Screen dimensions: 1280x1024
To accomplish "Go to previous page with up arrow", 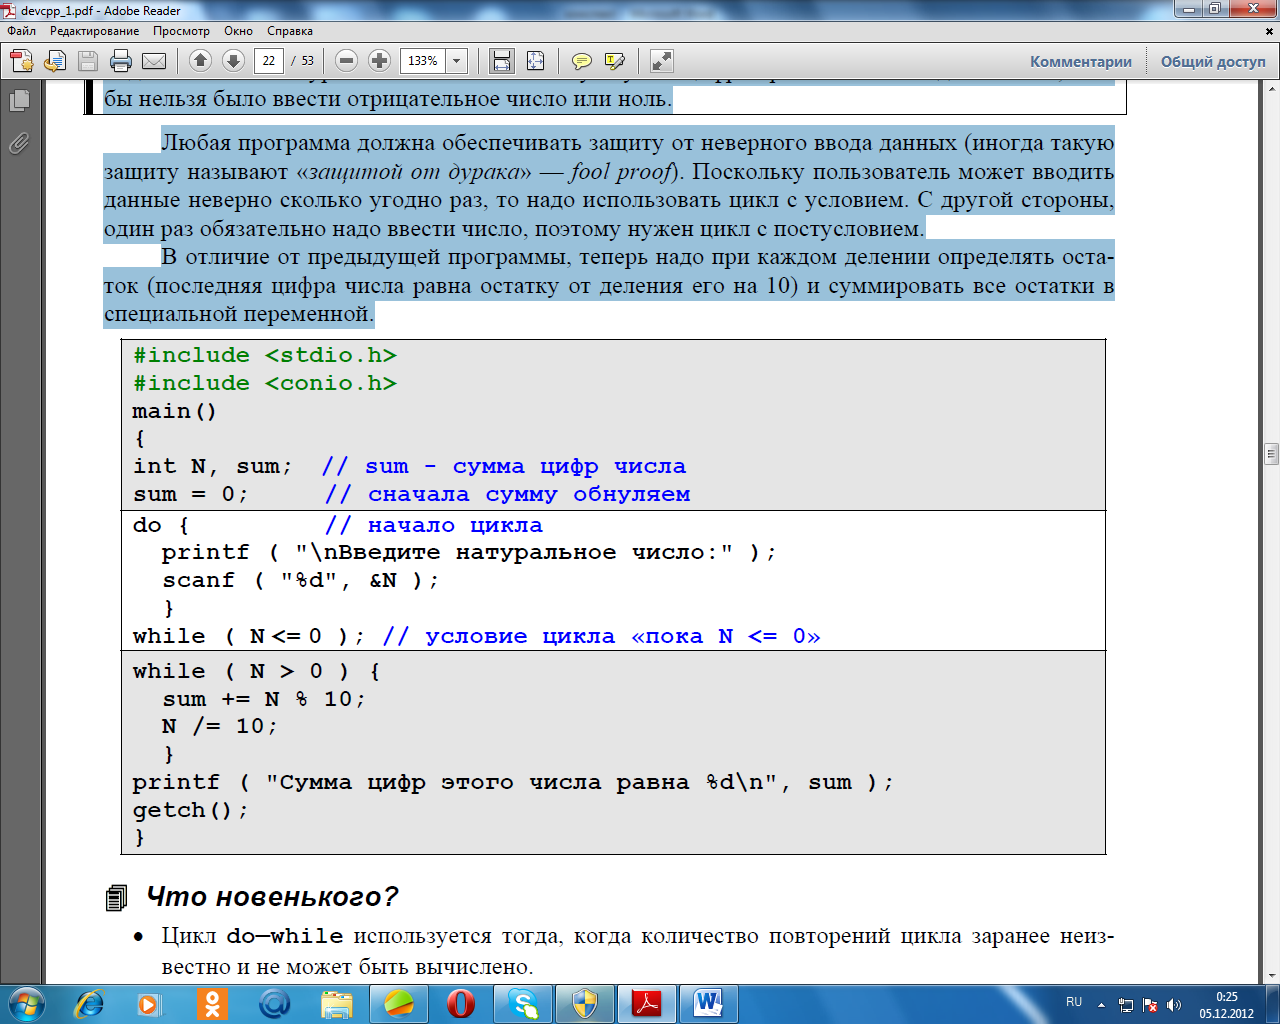I will click(x=200, y=61).
